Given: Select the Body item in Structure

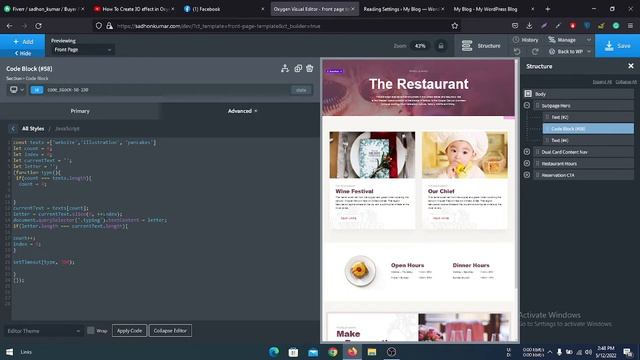Looking at the screenshot, I should click(x=579, y=94).
